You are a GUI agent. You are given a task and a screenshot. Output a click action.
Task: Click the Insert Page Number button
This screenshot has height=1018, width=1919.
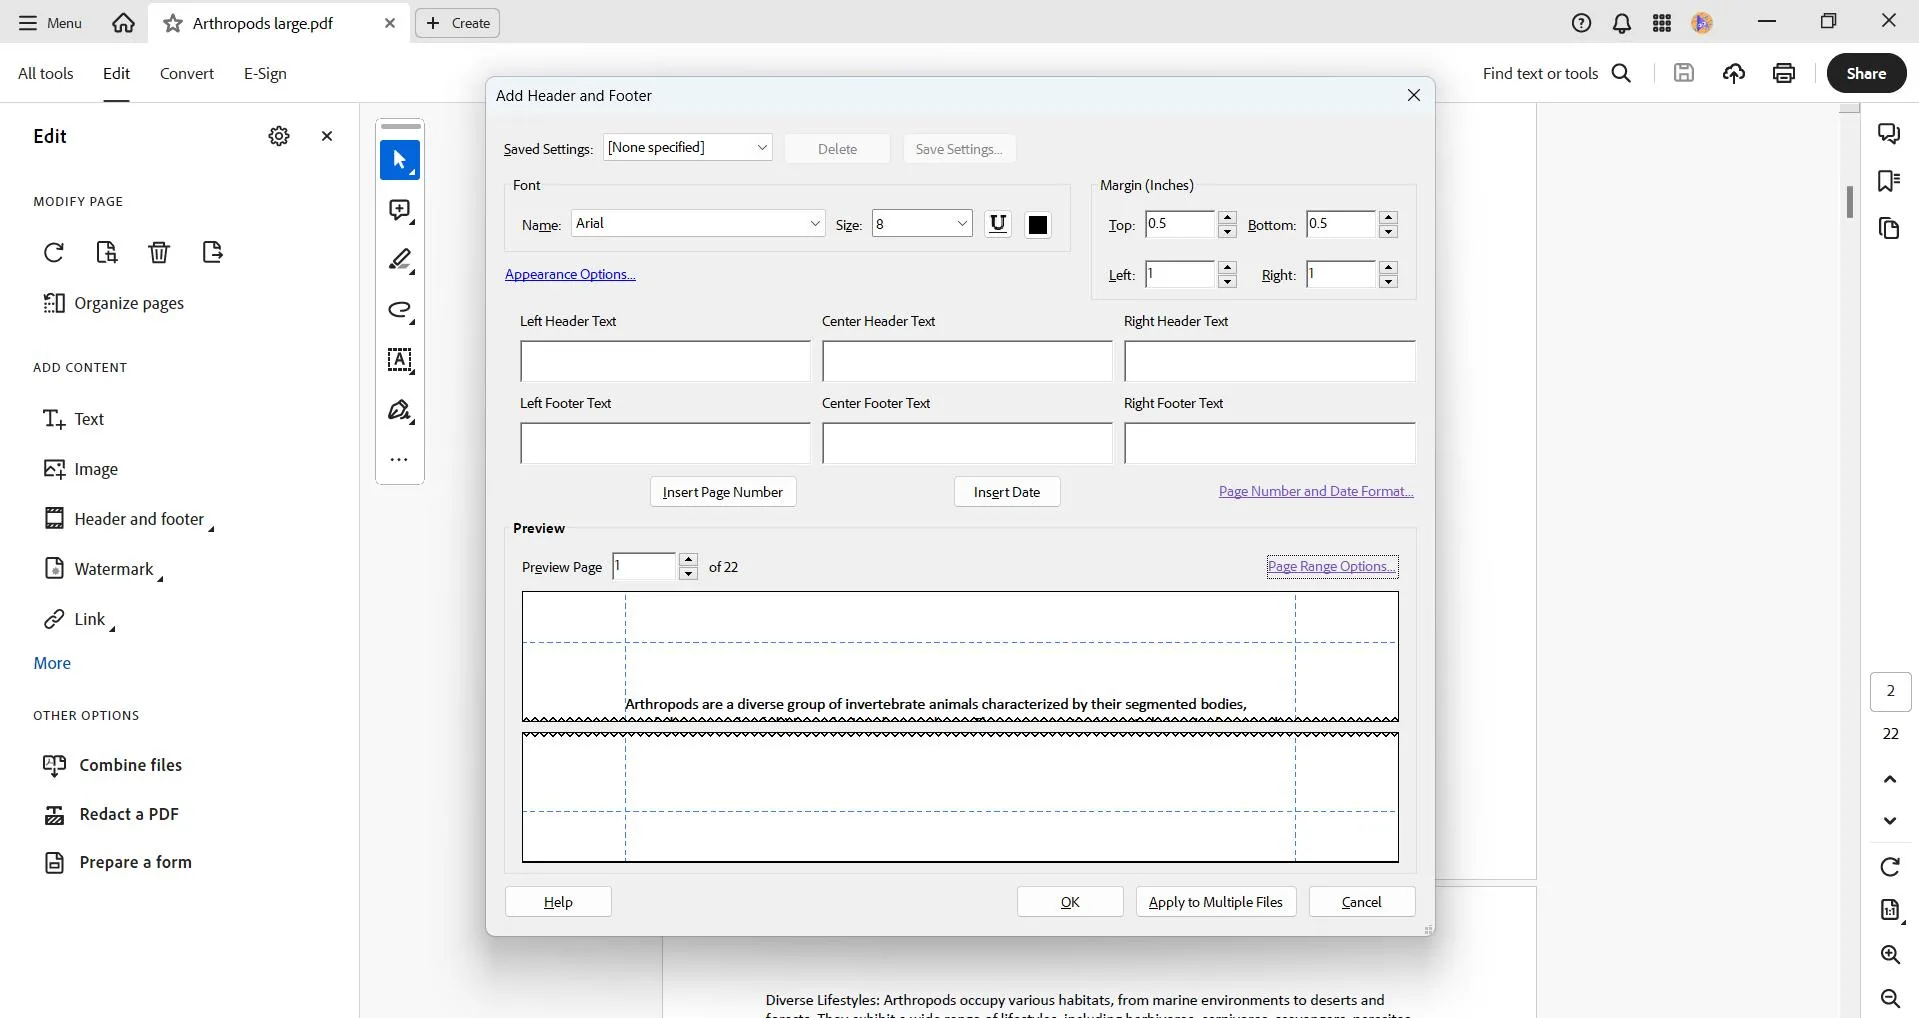click(x=722, y=491)
